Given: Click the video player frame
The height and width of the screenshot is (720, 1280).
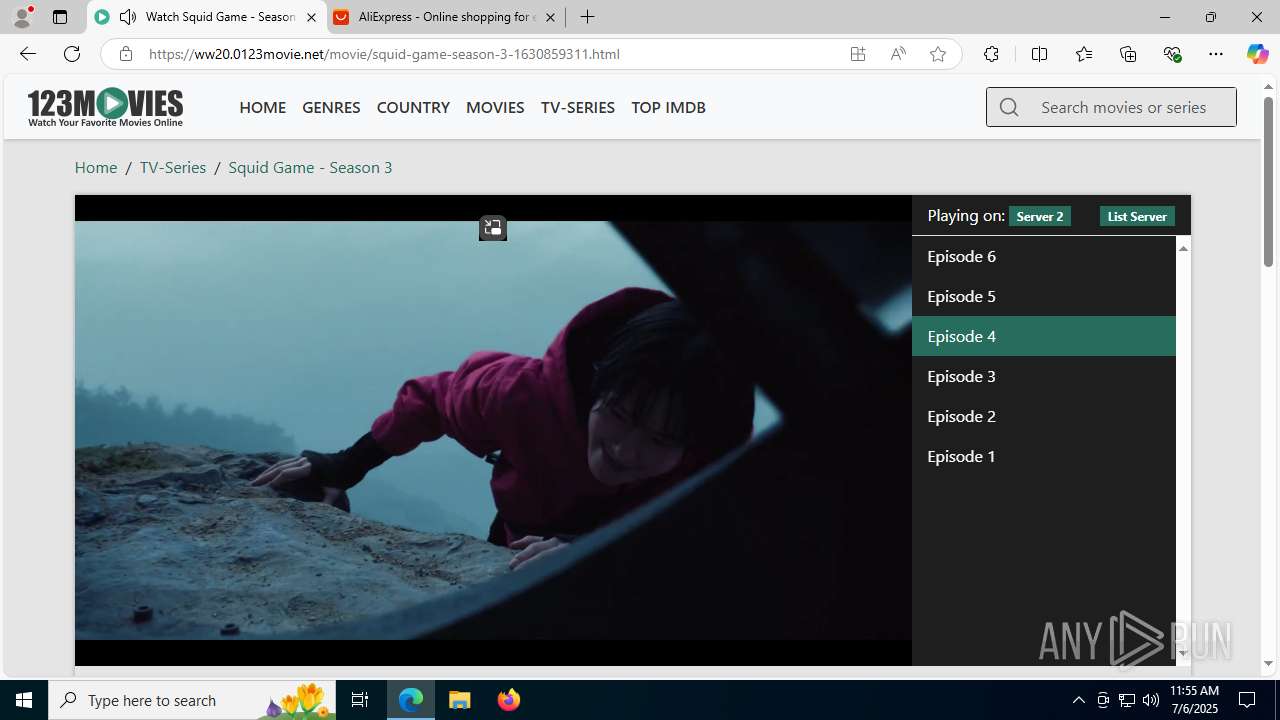Looking at the screenshot, I should point(493,430).
